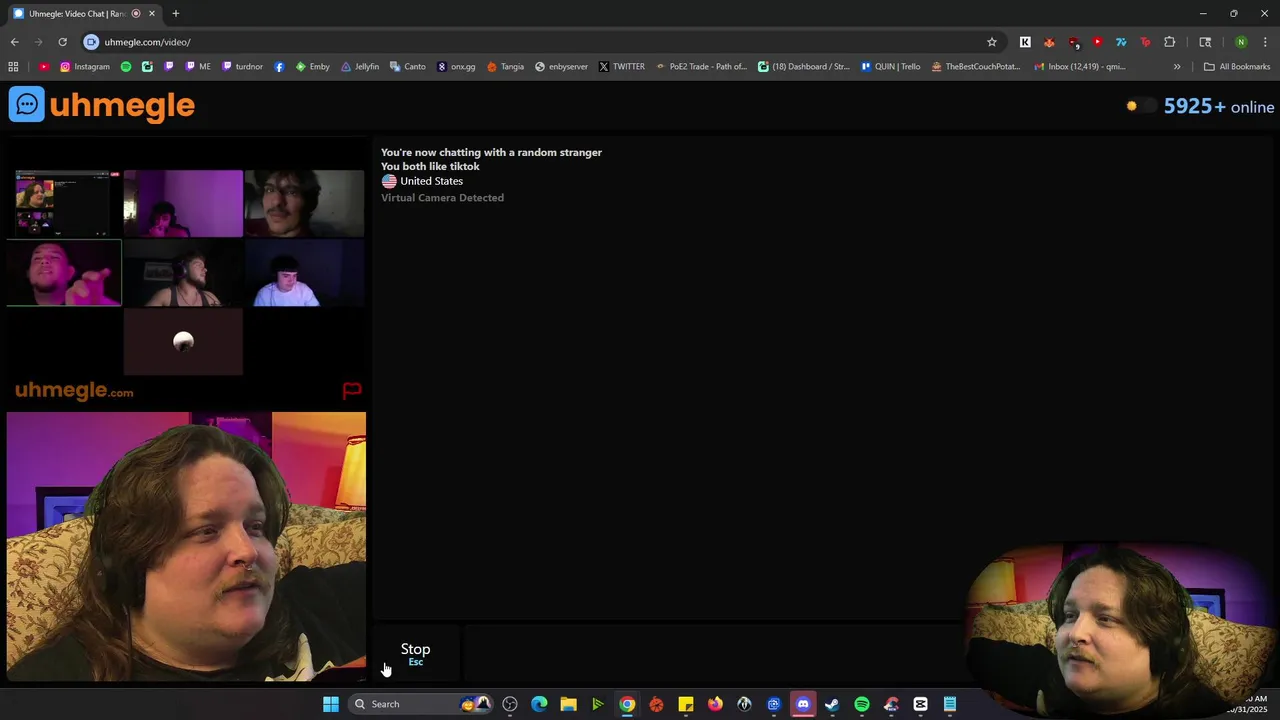Click the stranger's webcam video feed
This screenshot has height=720, width=1280.
click(186, 272)
